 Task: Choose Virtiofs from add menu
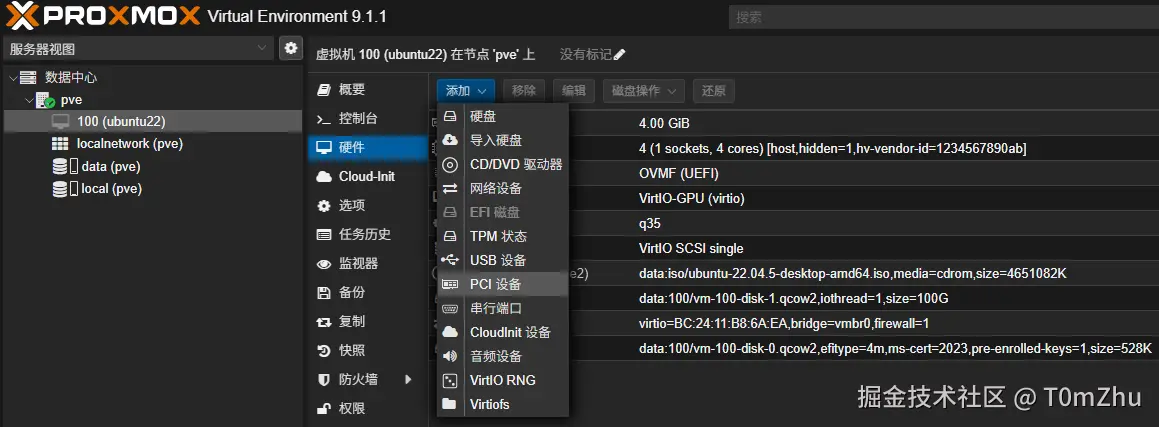pyautogui.click(x=503, y=404)
